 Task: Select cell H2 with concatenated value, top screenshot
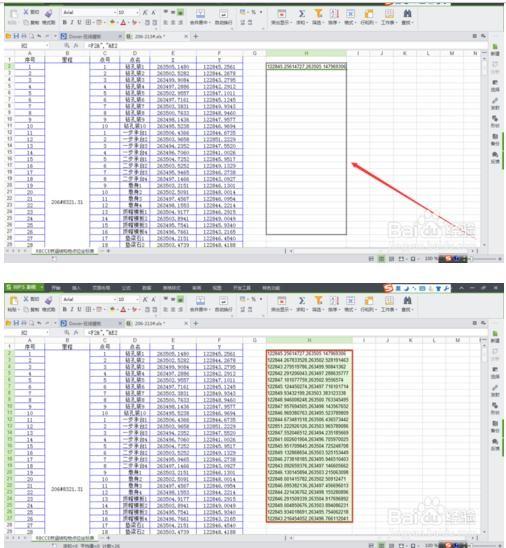click(x=306, y=66)
